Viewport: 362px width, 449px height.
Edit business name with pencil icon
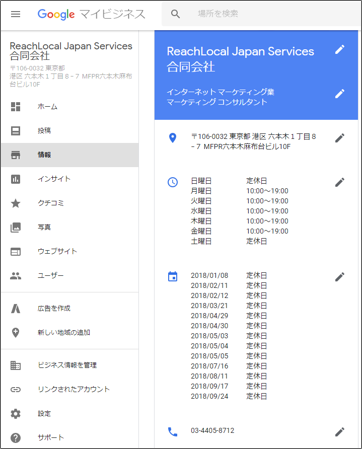pyautogui.click(x=339, y=50)
